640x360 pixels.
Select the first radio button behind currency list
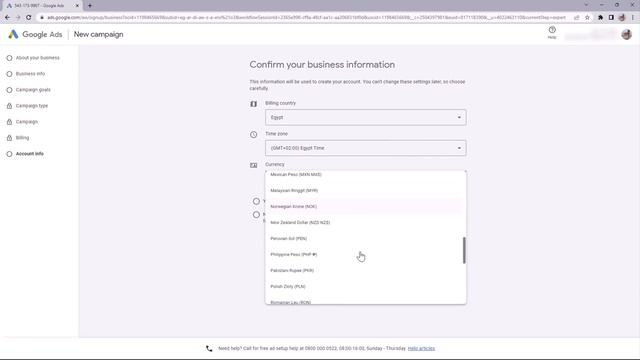point(256,201)
